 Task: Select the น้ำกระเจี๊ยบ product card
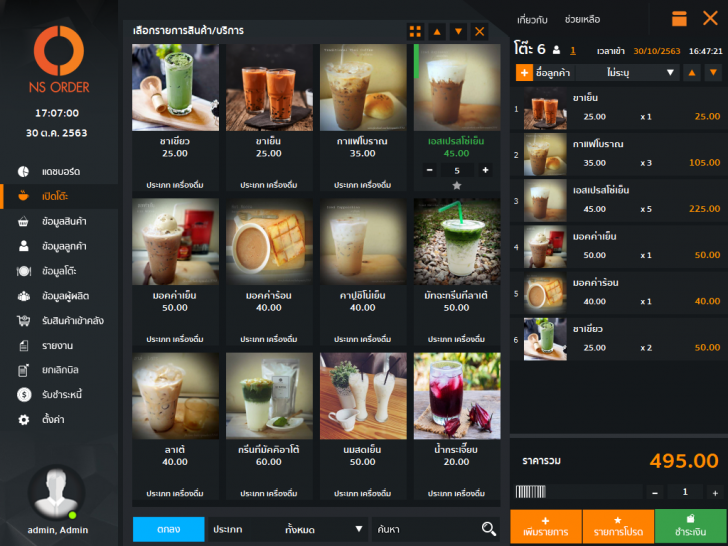(456, 426)
